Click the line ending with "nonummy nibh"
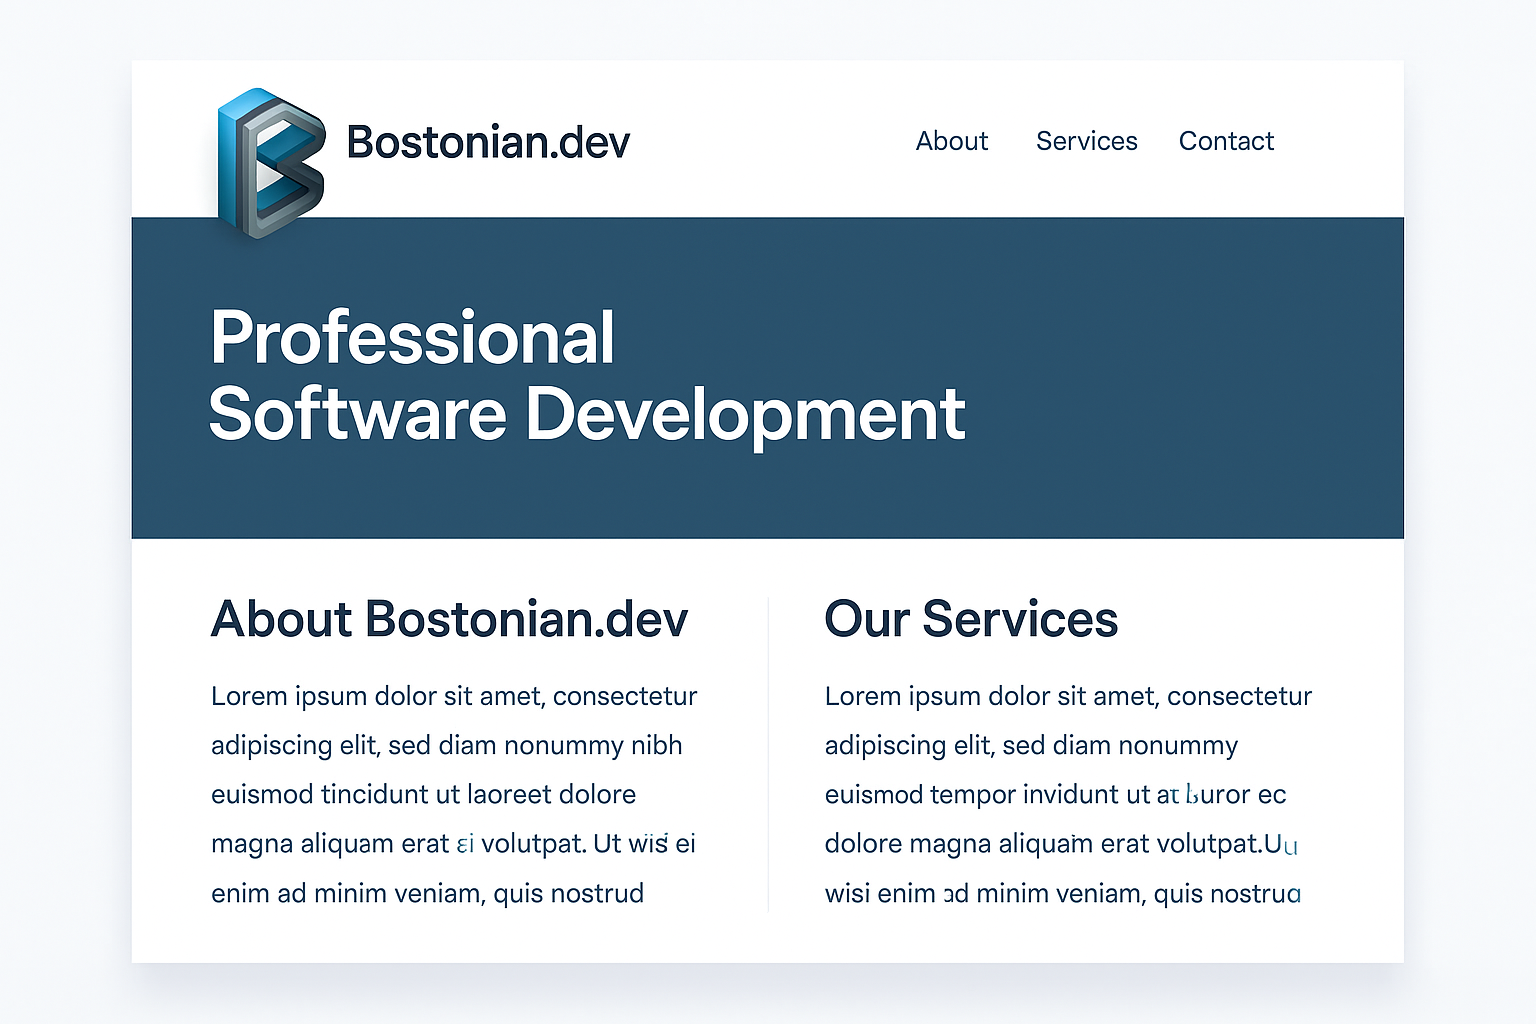The image size is (1536, 1024). tap(446, 745)
